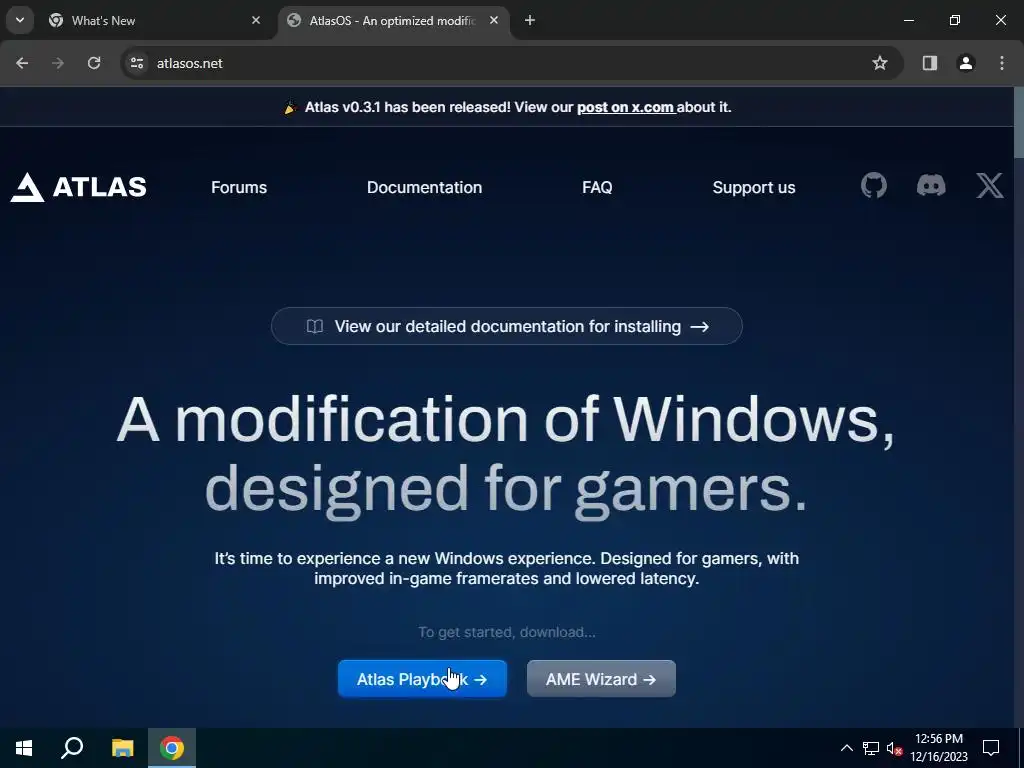
Task: Click the site information icon beside URL
Action: point(137,63)
